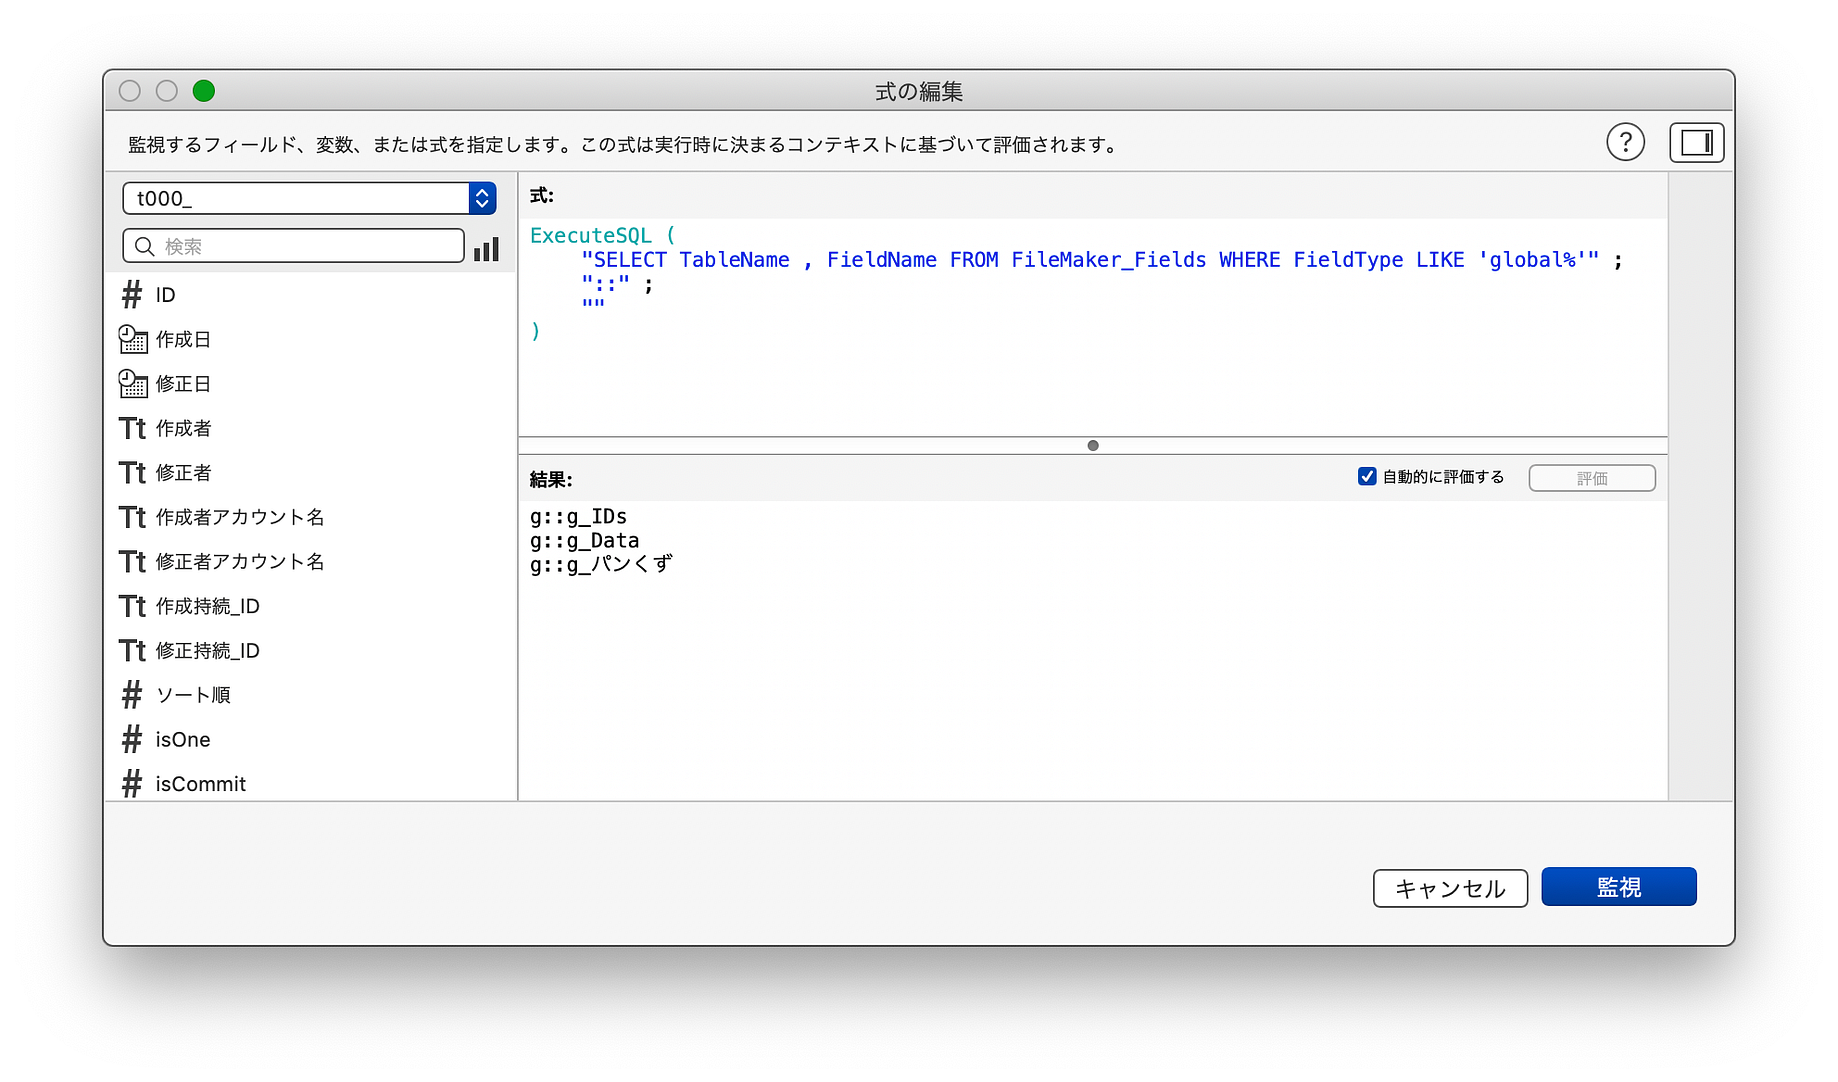Click the number icon beside isOne
1838x1082 pixels.
(x=131, y=739)
